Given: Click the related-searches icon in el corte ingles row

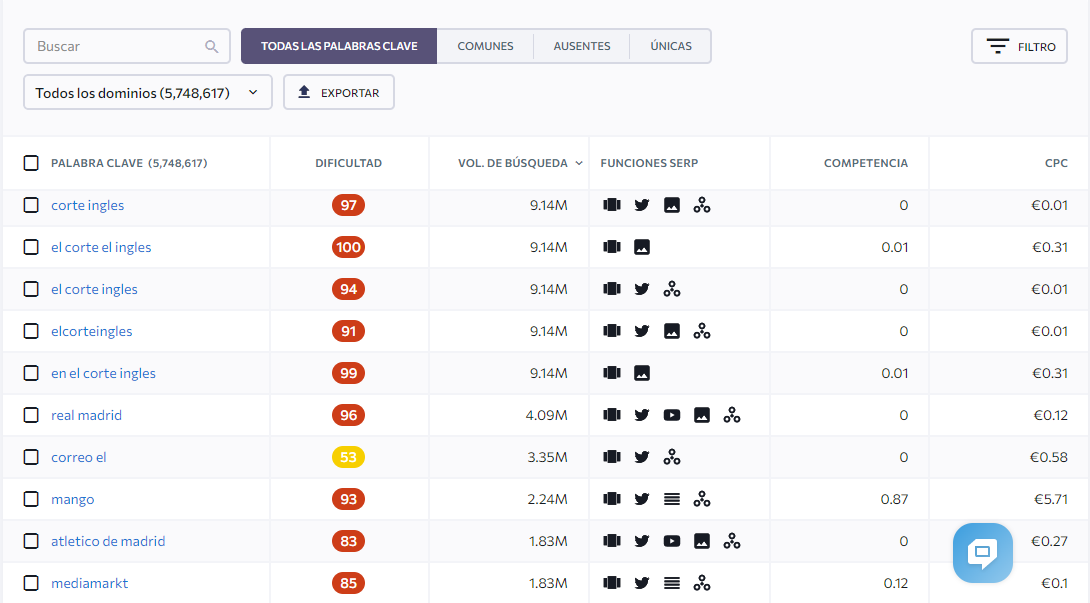Looking at the screenshot, I should pyautogui.click(x=672, y=289).
